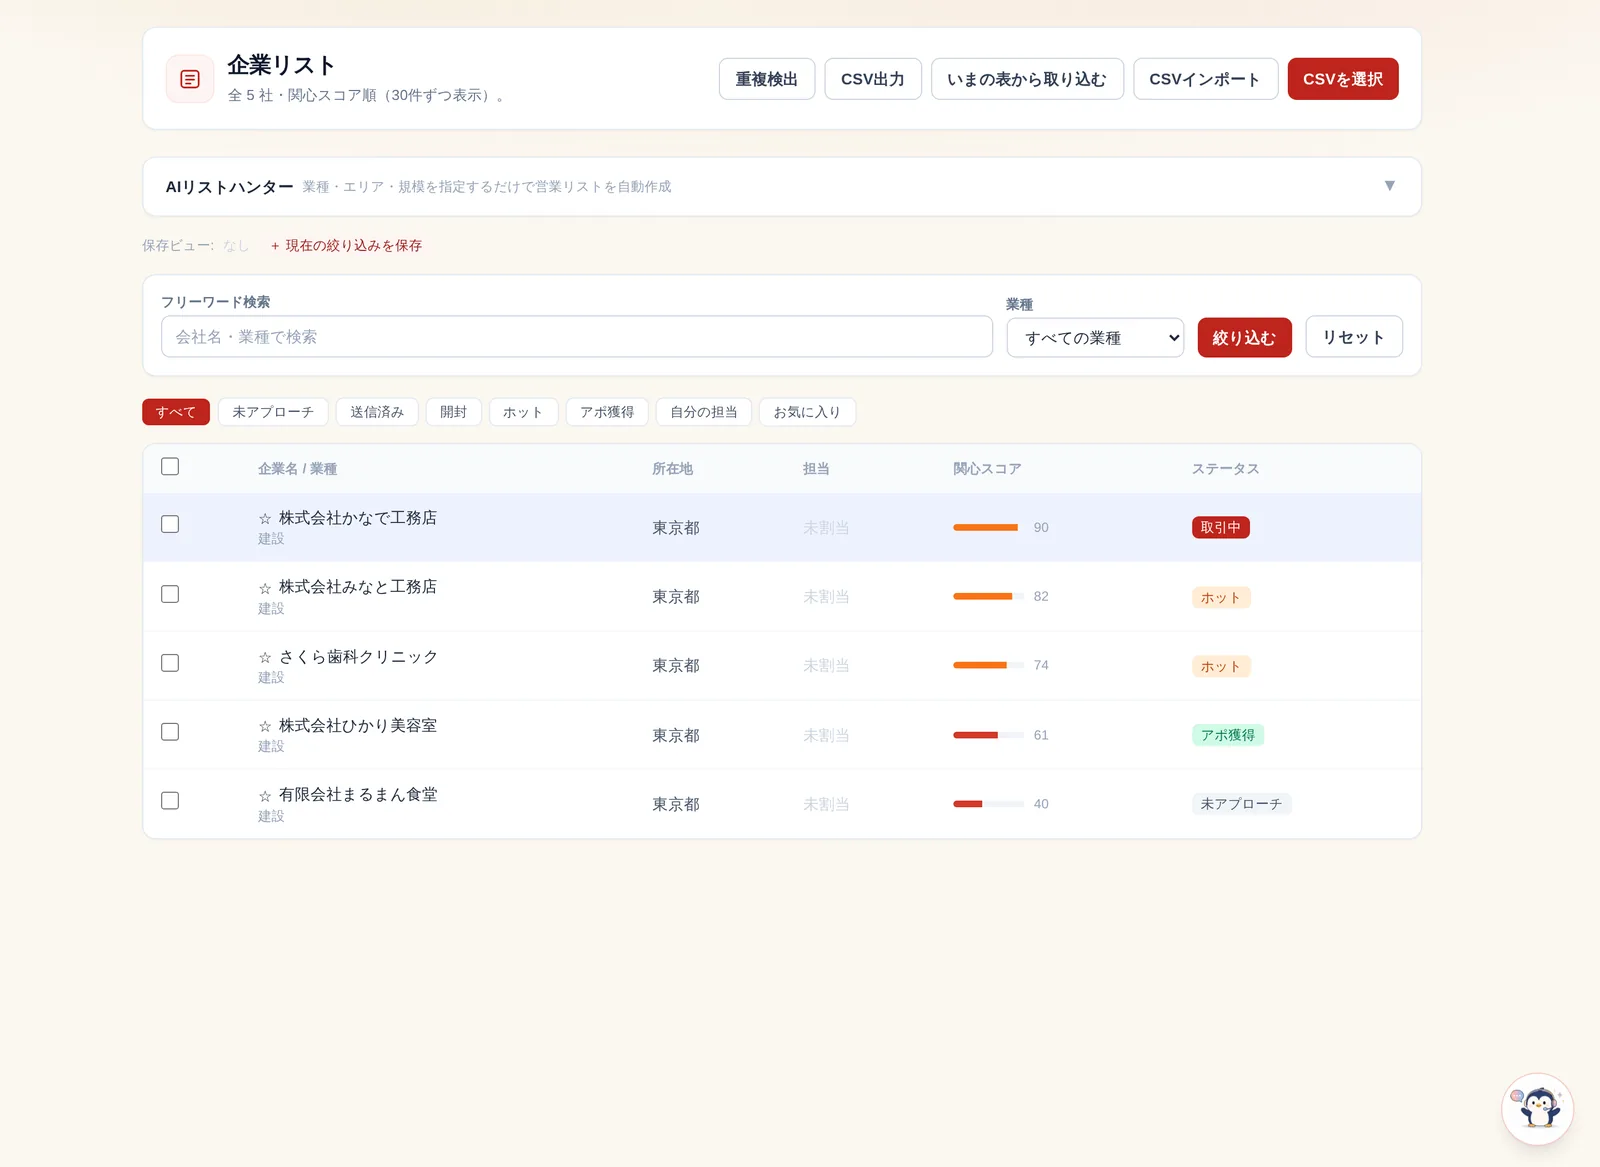
Task: Select the 送信済み filter tab
Action: tap(377, 412)
